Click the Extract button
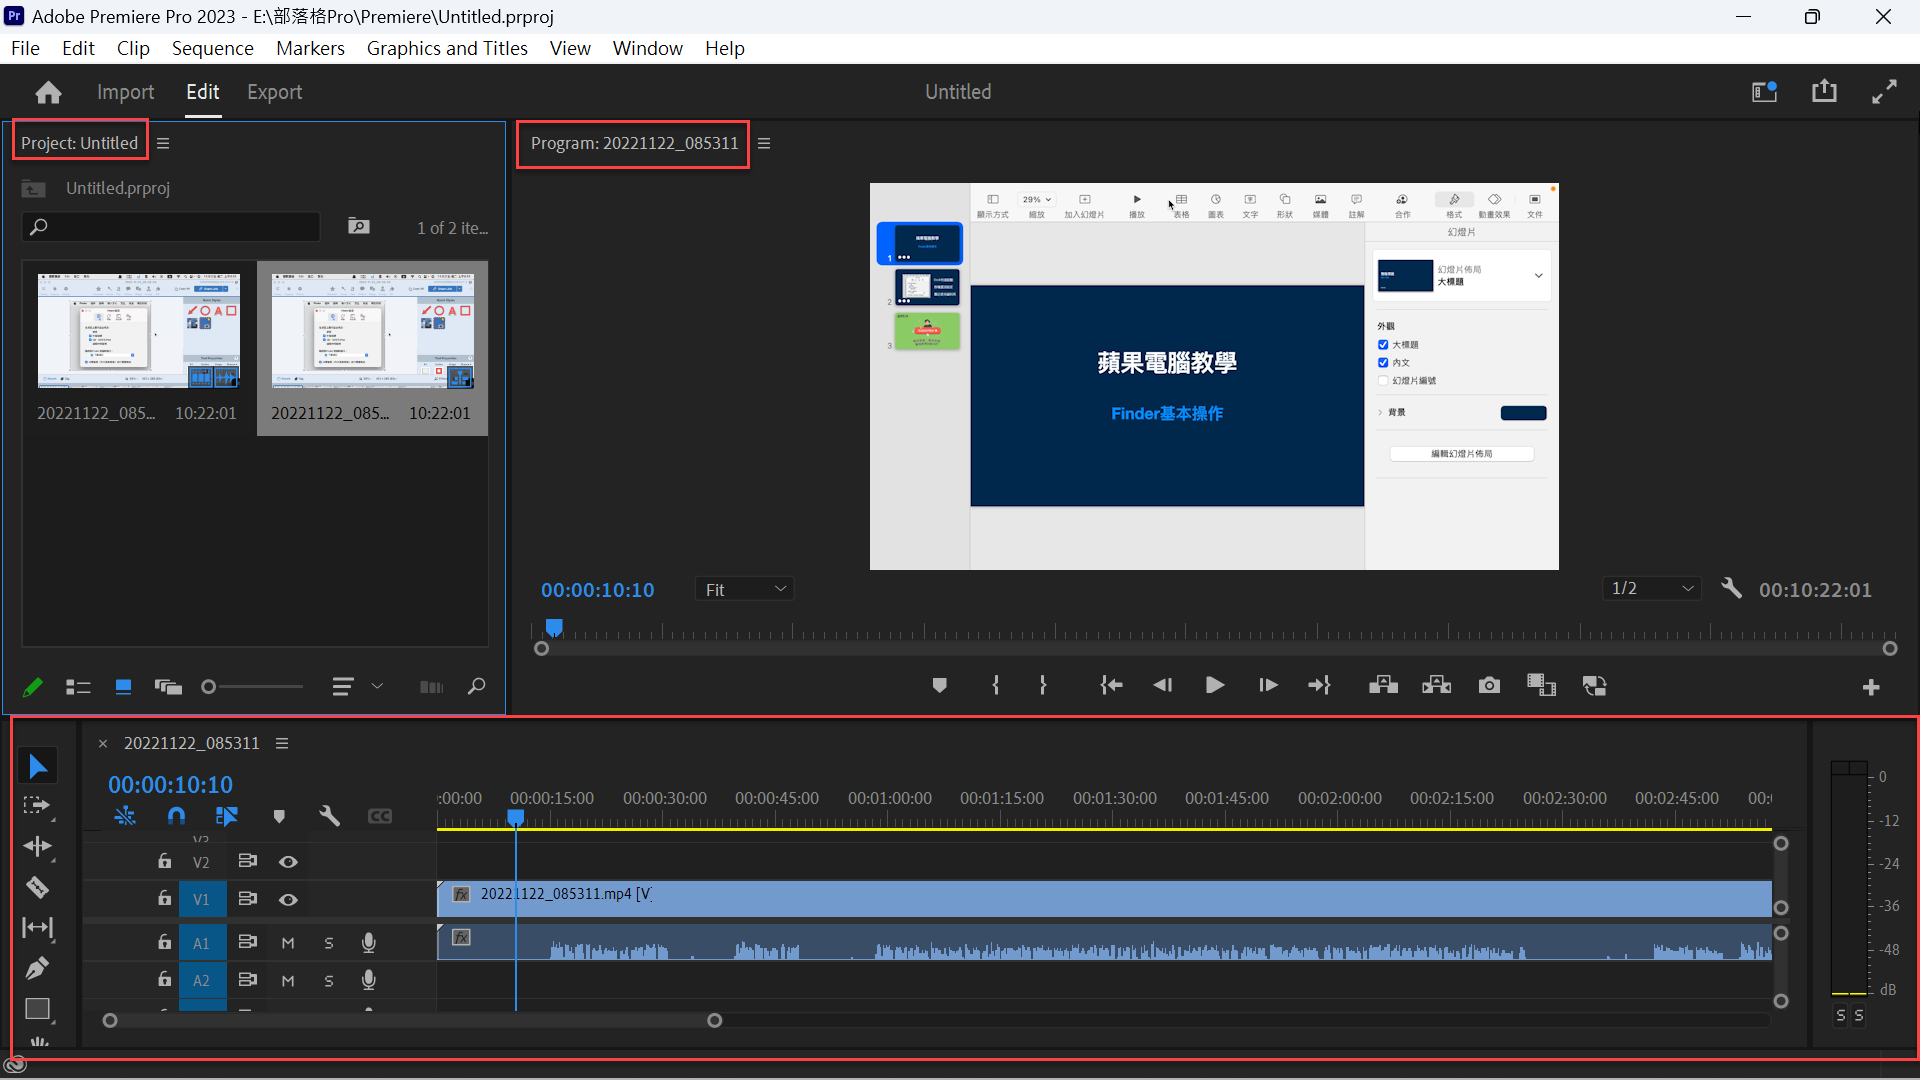 [1437, 686]
